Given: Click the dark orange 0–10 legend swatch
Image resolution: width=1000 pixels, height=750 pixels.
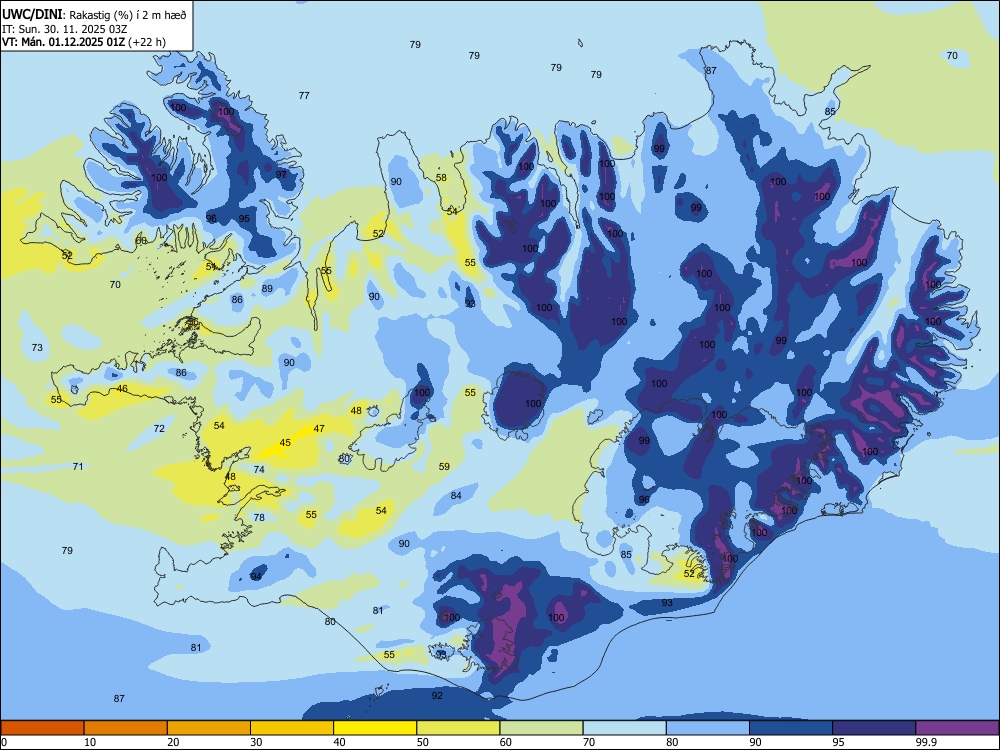Looking at the screenshot, I should (42, 728).
